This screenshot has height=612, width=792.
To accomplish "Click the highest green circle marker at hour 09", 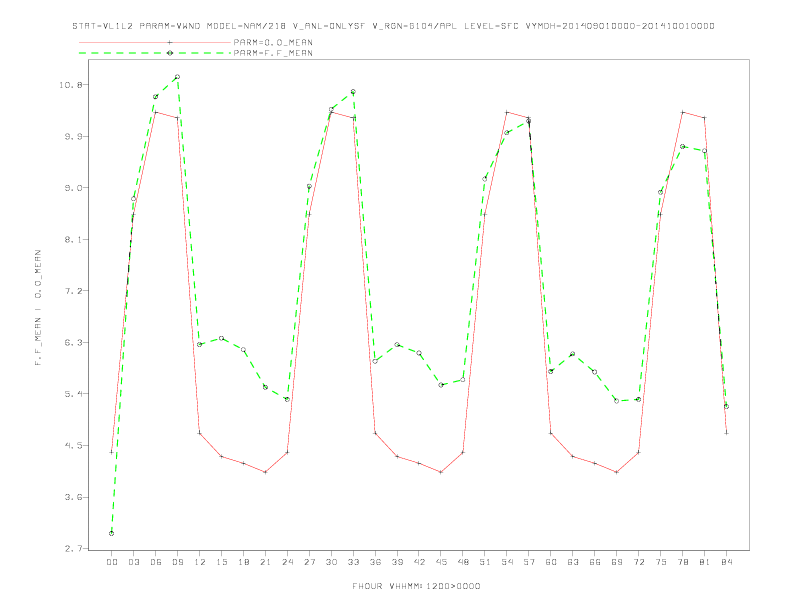I will pos(177,77).
